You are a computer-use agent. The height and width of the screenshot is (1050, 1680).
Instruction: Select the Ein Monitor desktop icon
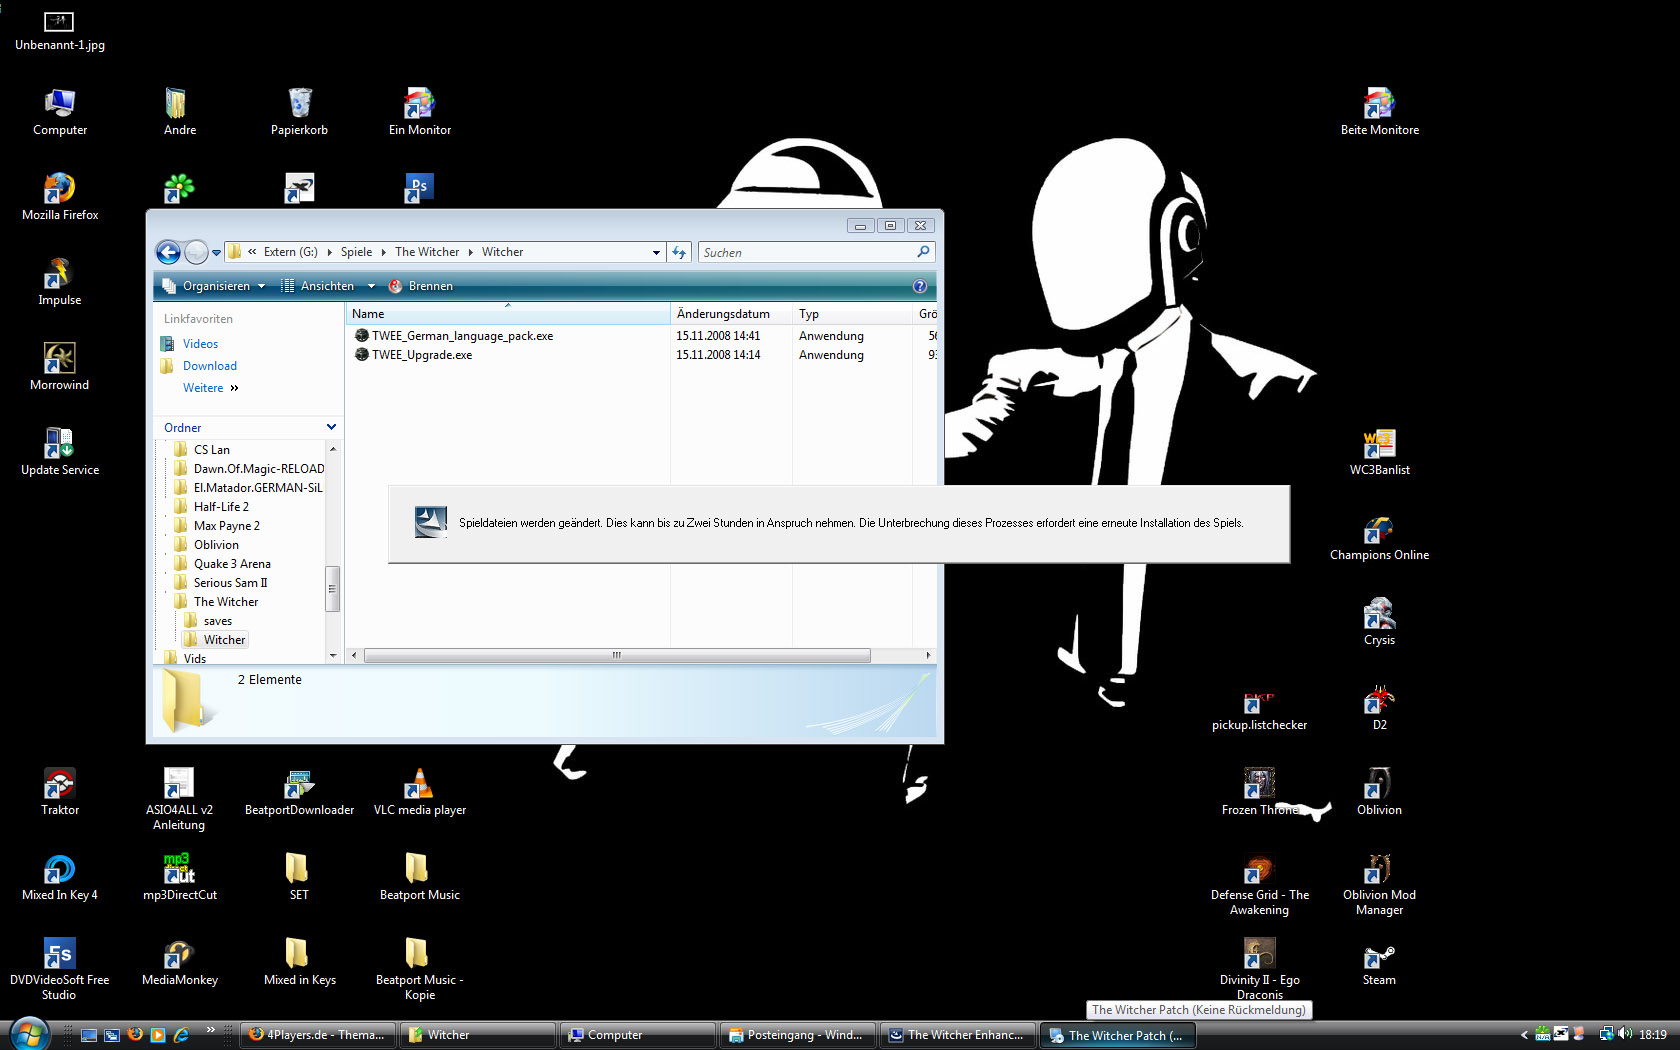[420, 111]
